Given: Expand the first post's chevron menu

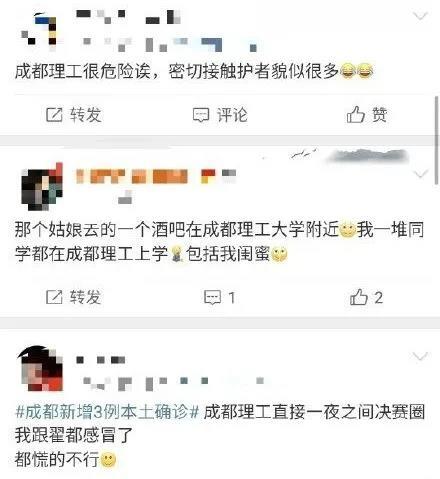Looking at the screenshot, I should pos(420,16).
